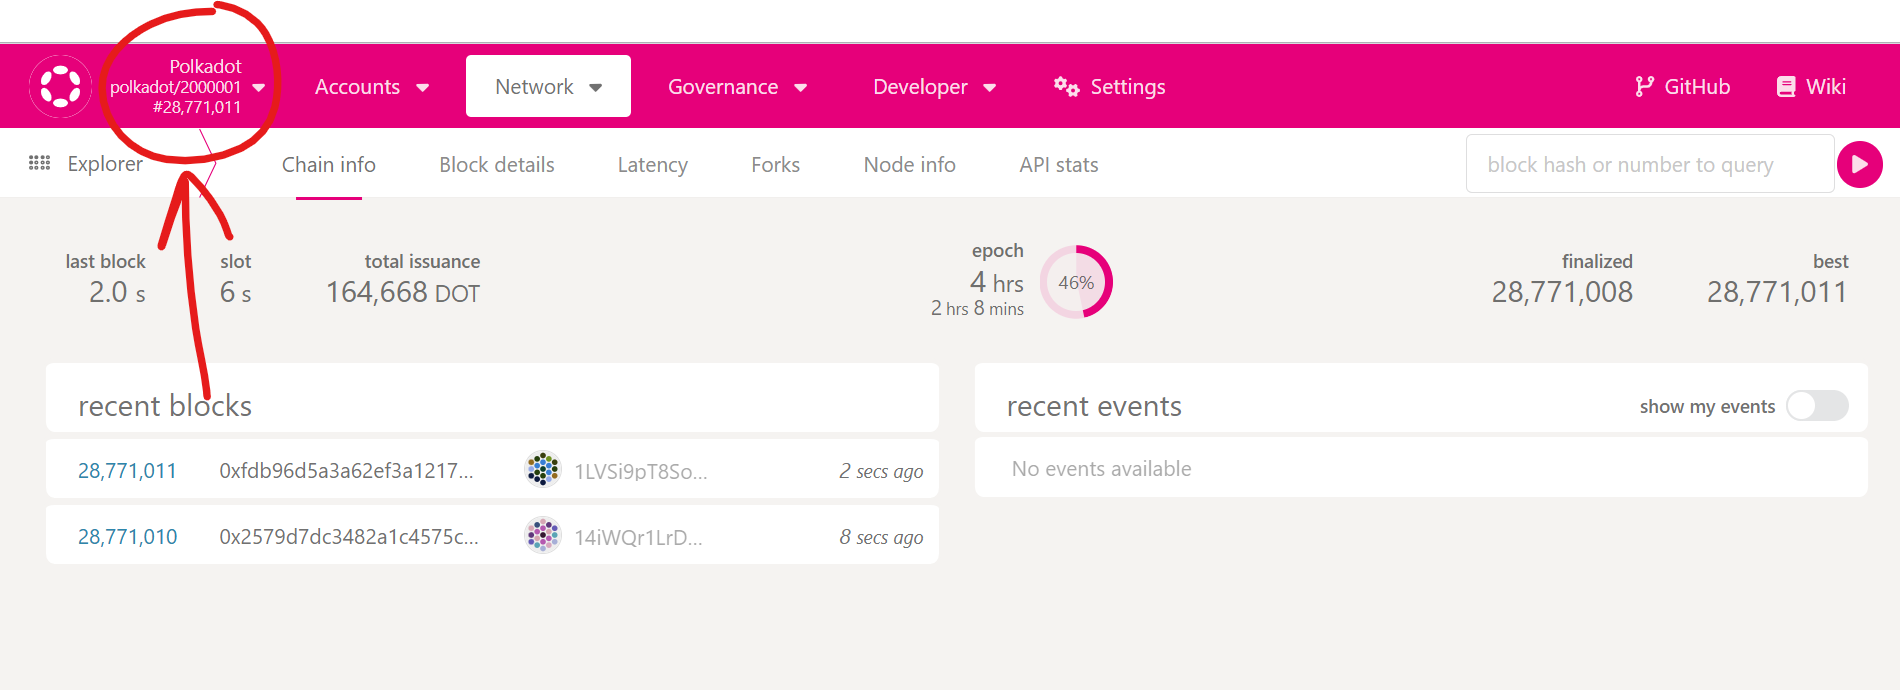Open the Developer dropdown menu
The width and height of the screenshot is (1900, 690).
point(934,87)
